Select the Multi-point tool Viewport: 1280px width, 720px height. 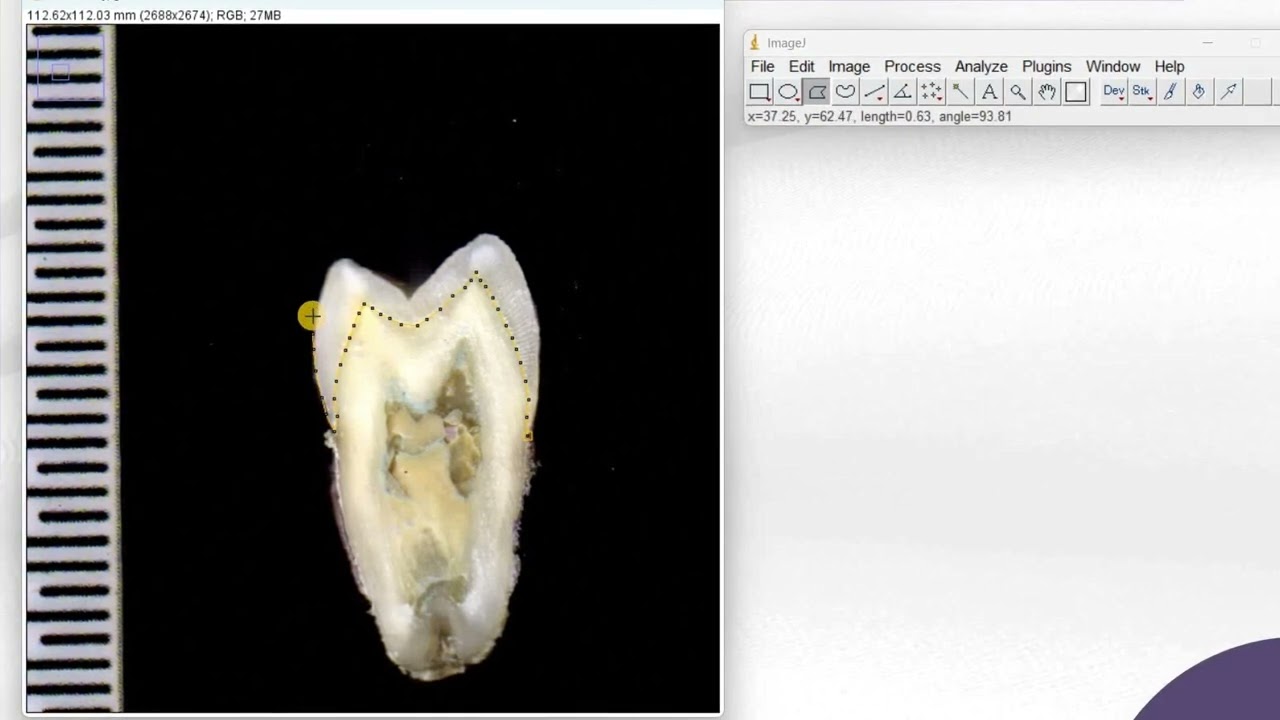[x=932, y=92]
